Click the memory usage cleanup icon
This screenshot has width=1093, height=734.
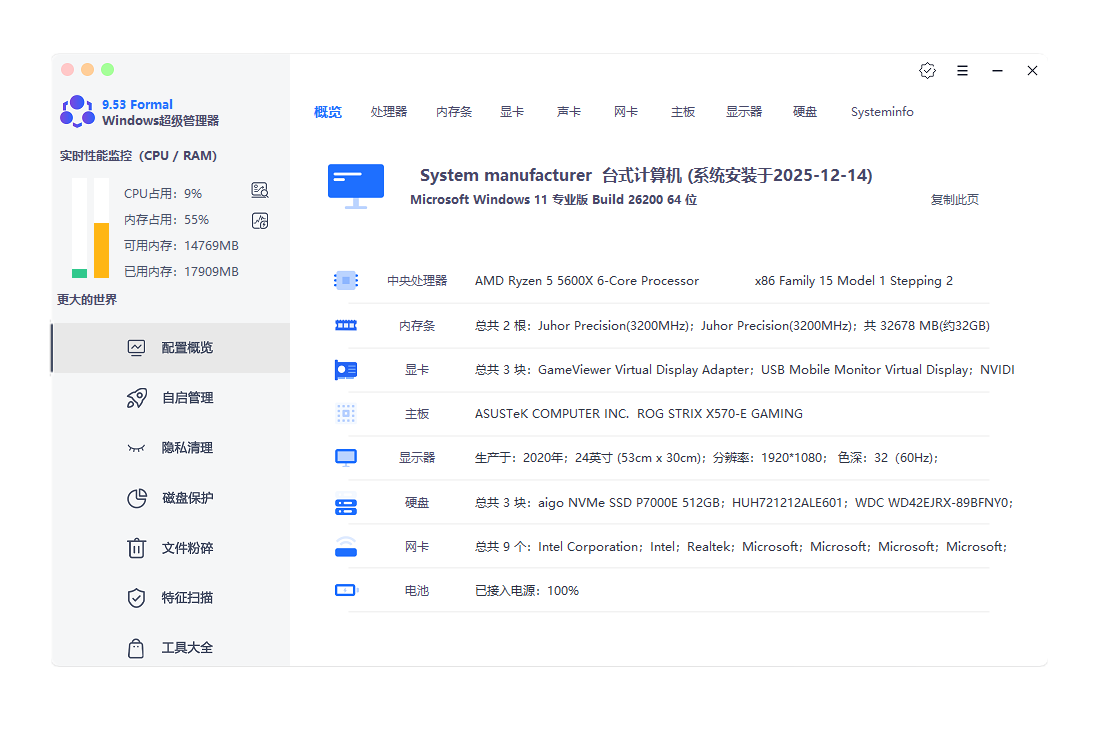(260, 221)
